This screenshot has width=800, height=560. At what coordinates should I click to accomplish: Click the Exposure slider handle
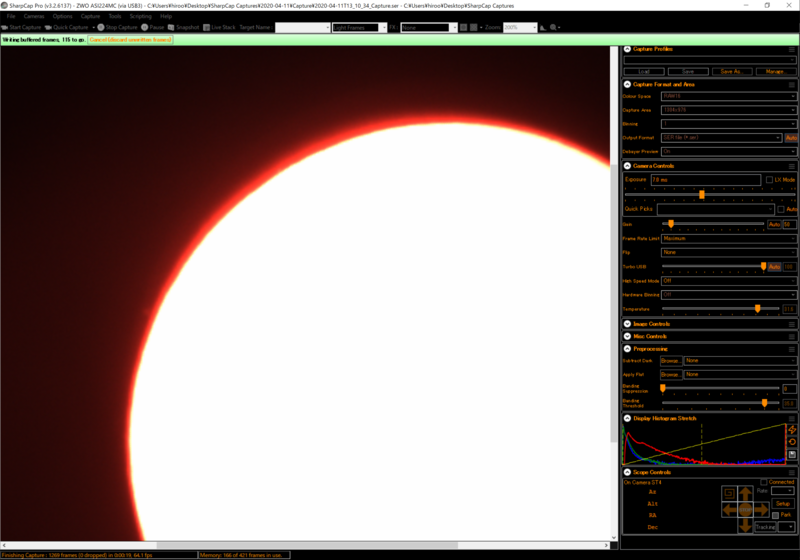coord(702,194)
